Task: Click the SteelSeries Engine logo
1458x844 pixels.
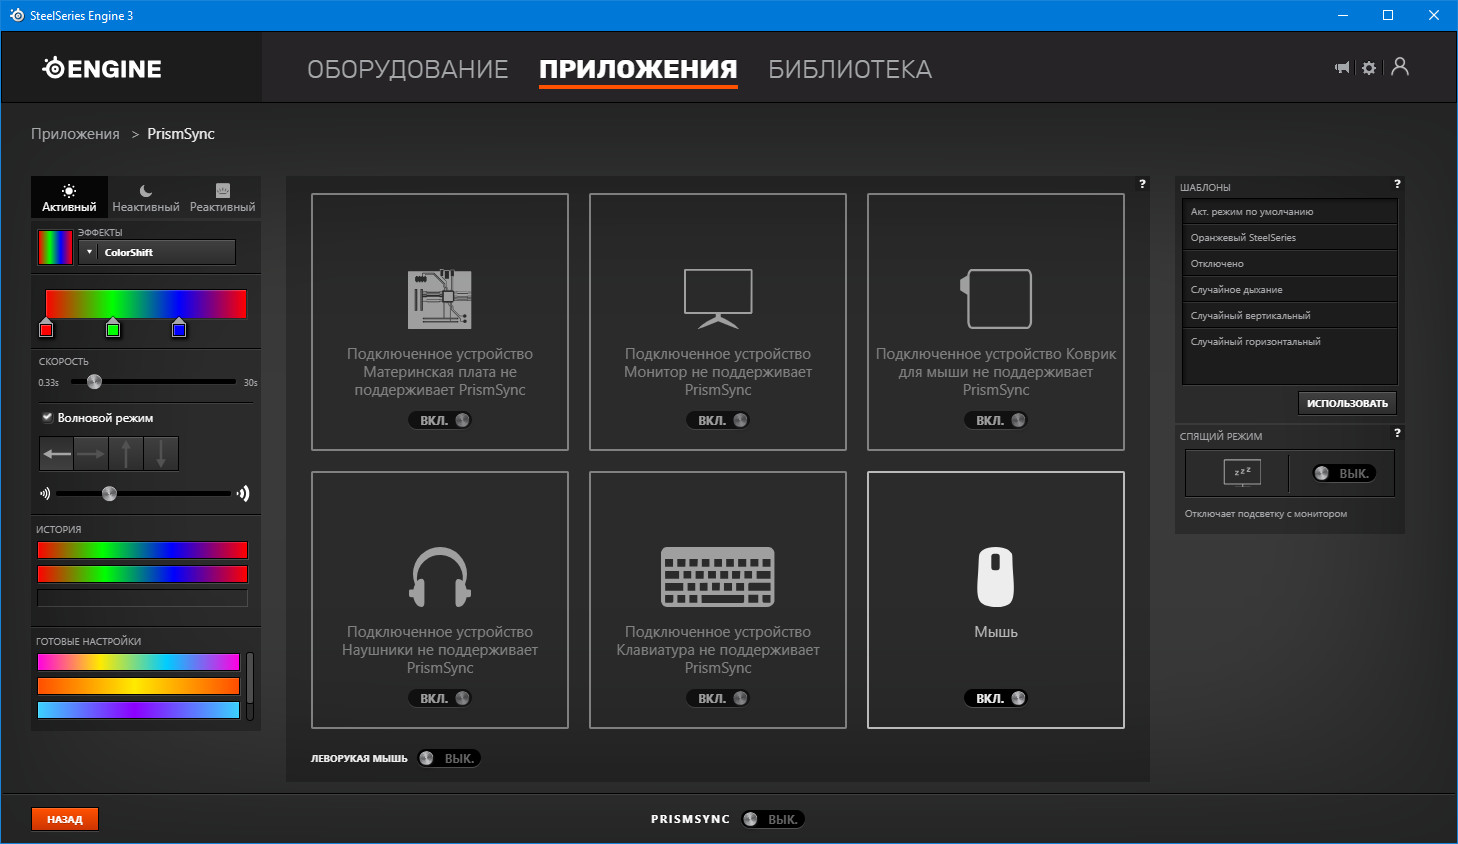Action: coord(102,68)
